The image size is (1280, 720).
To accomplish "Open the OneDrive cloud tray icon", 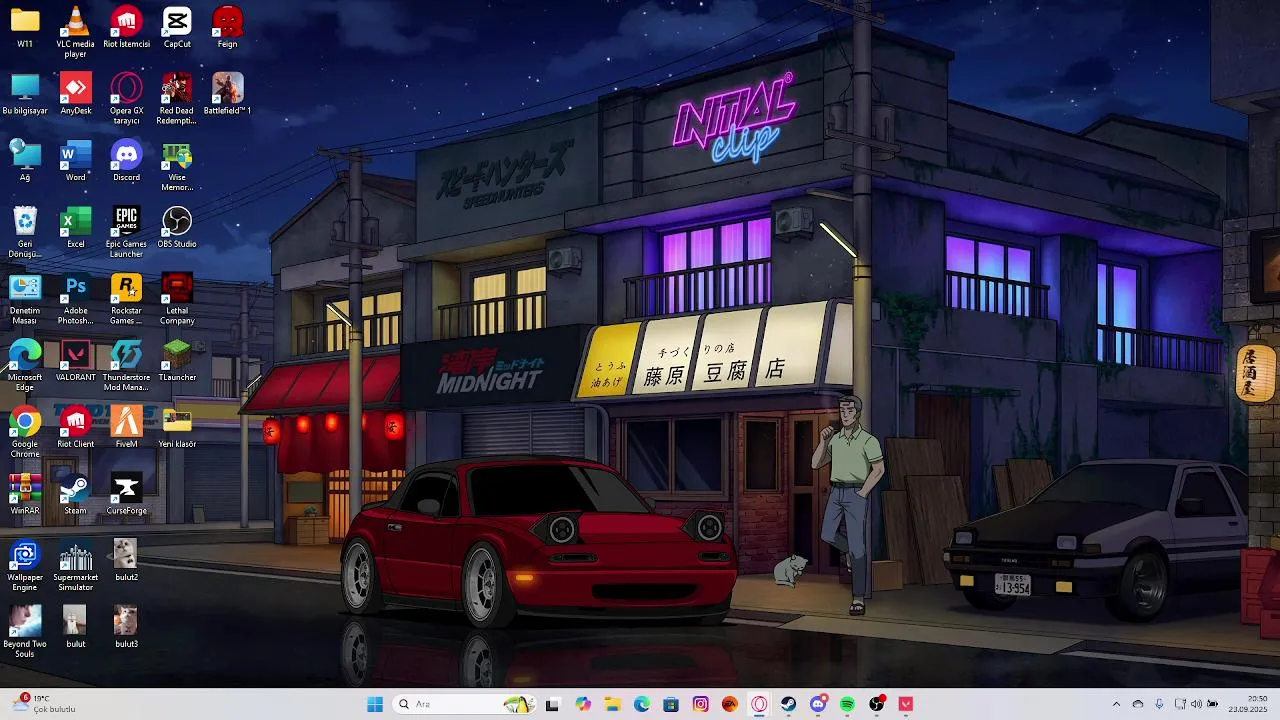I will 1138,704.
